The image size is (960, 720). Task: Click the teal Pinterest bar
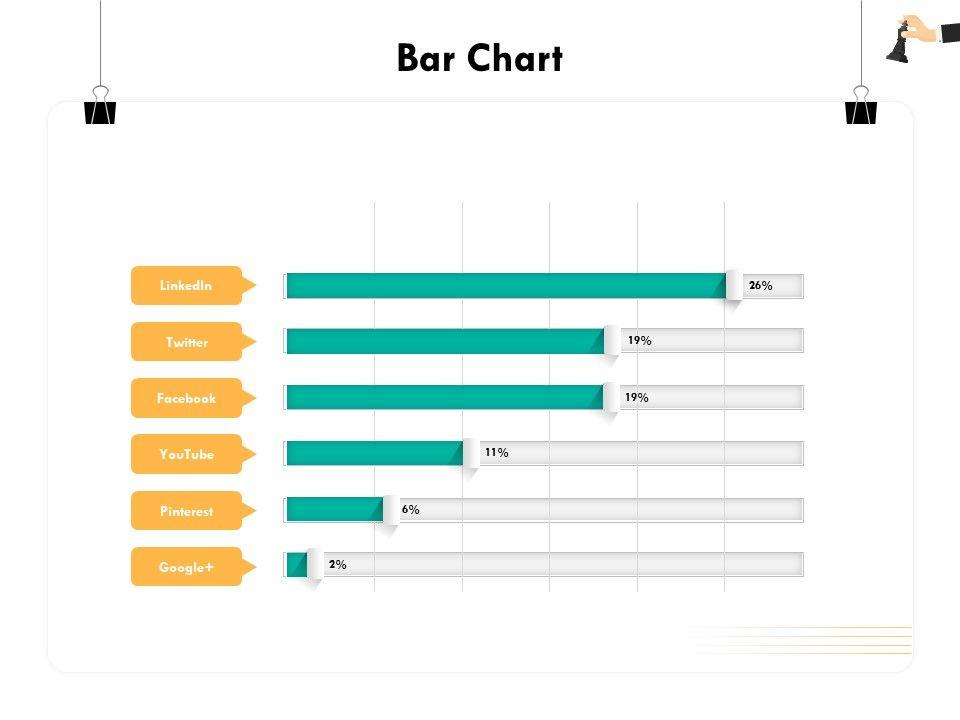point(333,510)
